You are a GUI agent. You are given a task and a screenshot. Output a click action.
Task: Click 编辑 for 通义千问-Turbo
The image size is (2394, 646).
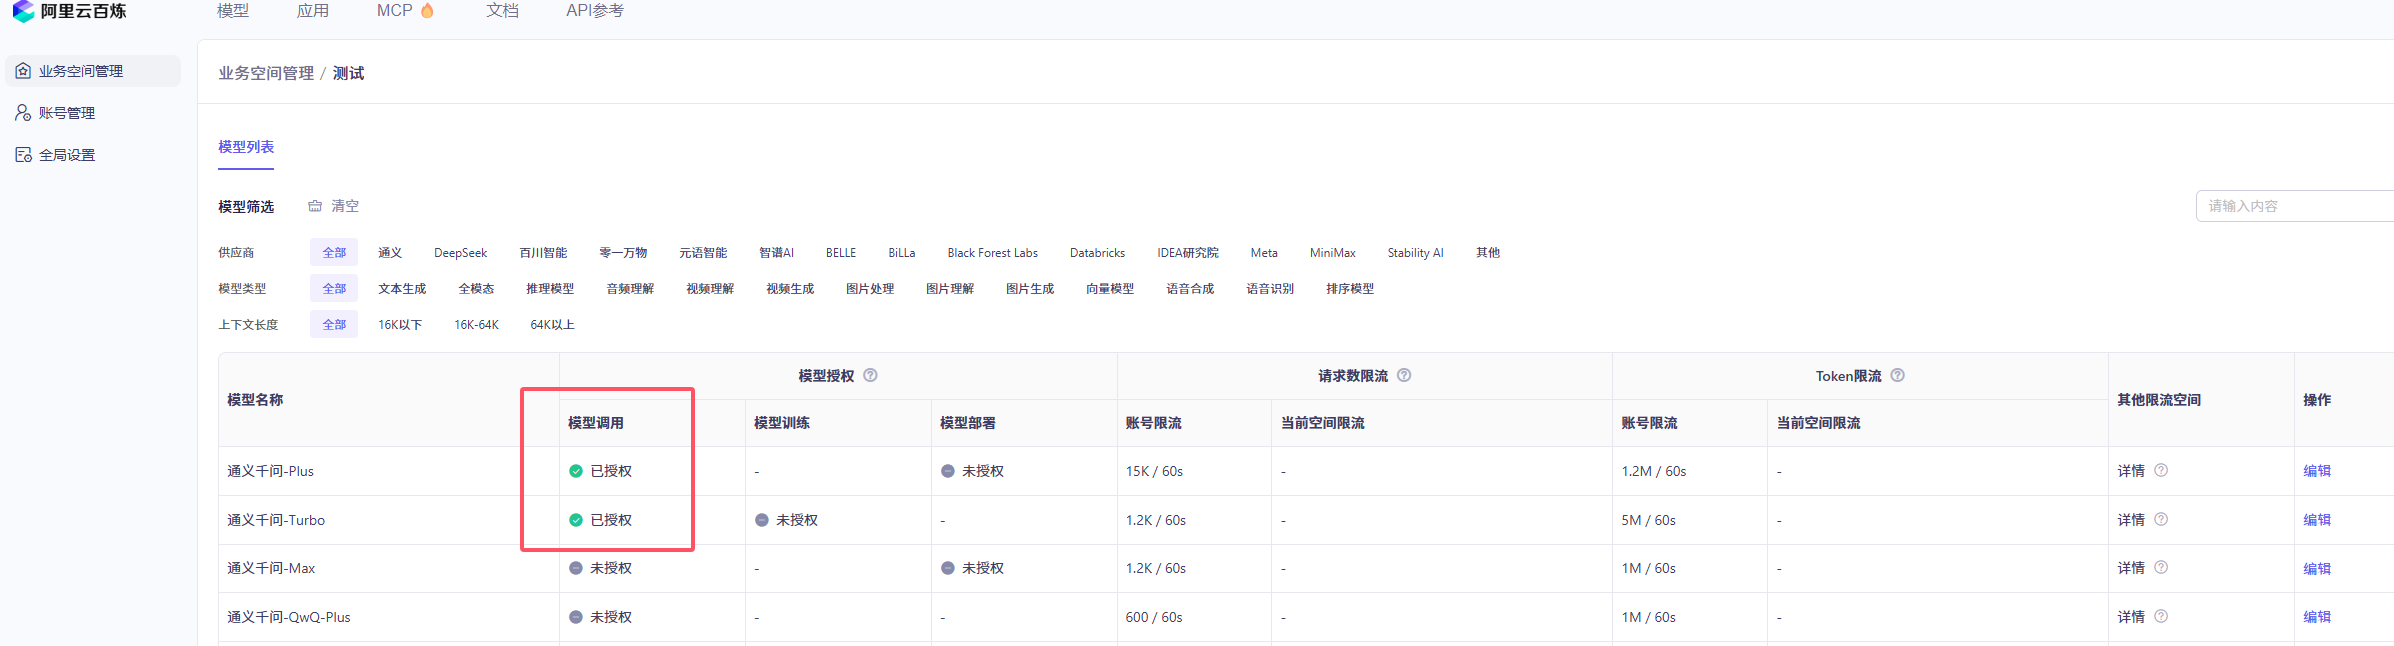pos(2317,520)
